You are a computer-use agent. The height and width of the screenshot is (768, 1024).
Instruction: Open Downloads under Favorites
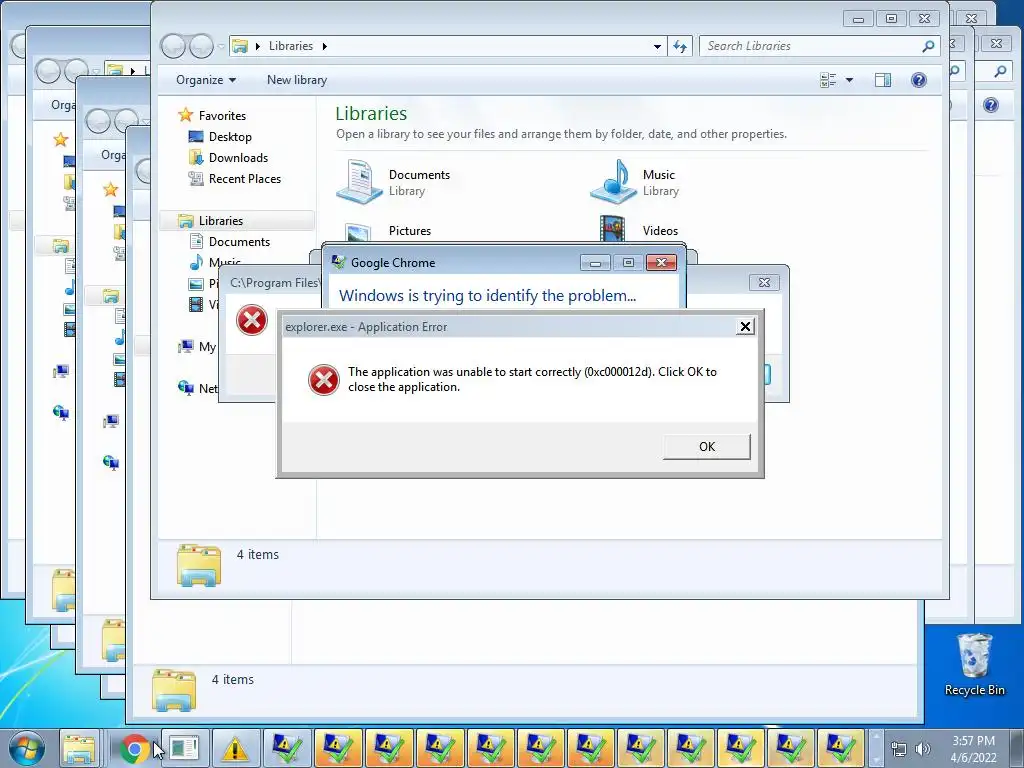tap(238, 158)
